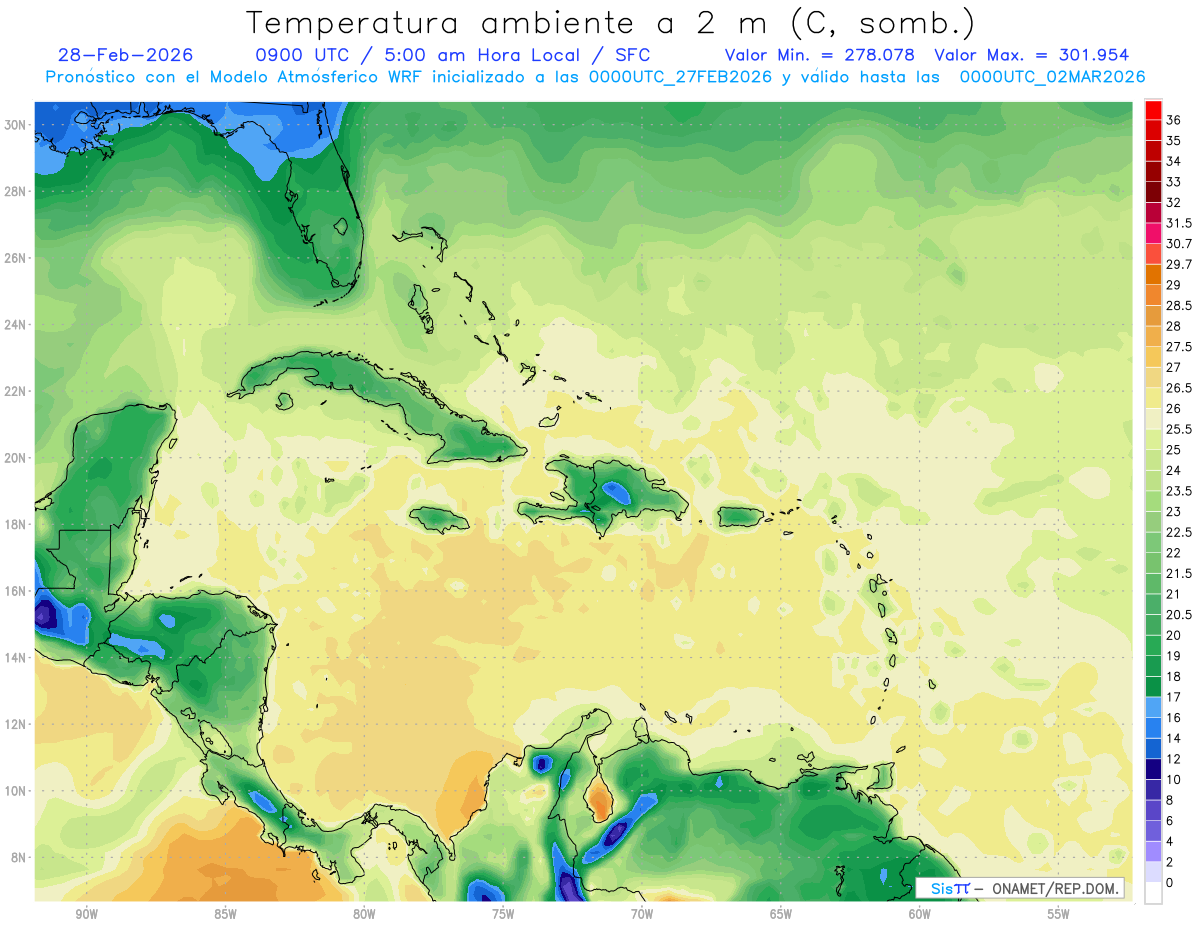
Task: Click the title 'Temperatura ambiente a 2 m'
Action: pos(511,23)
